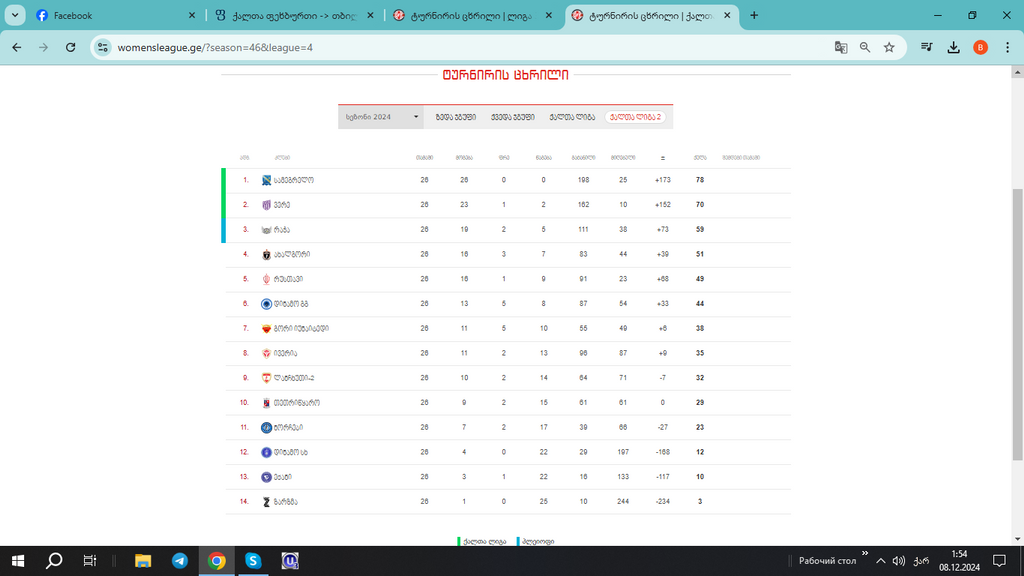
Task: Click the goal difference value -234
Action: point(663,502)
